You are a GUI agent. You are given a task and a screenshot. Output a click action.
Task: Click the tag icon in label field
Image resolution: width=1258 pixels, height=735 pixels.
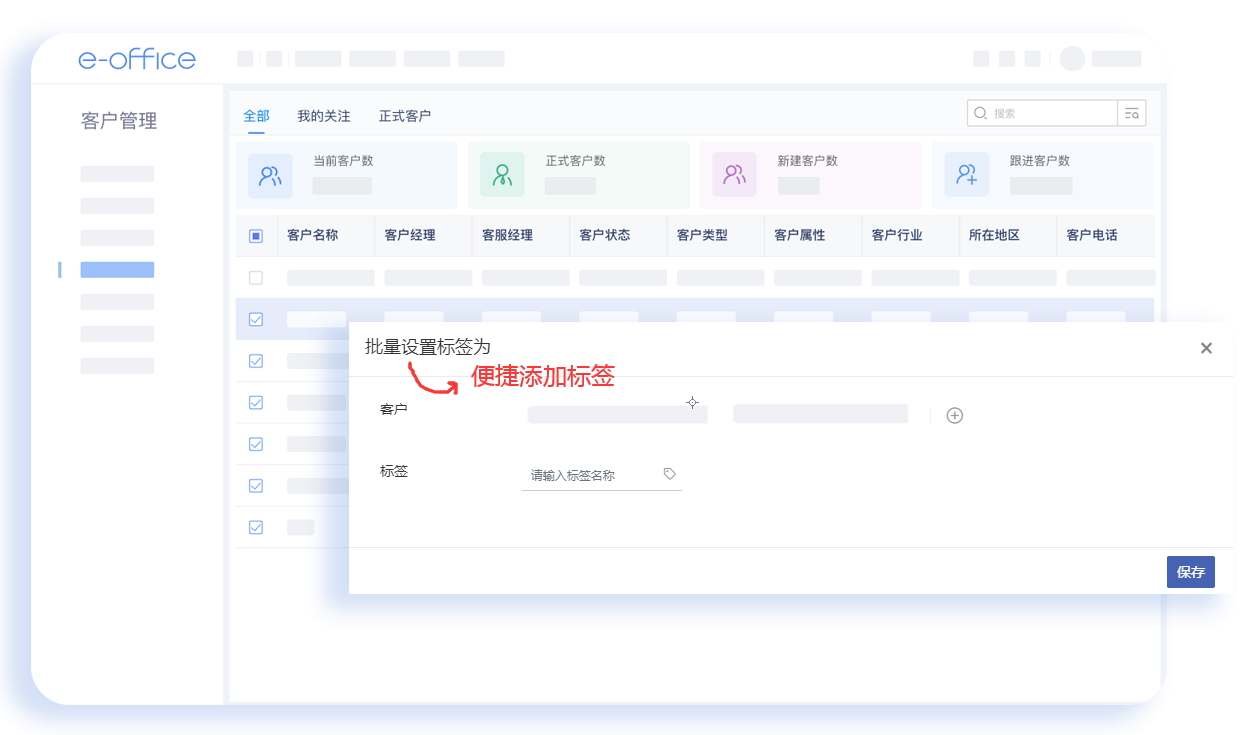[x=670, y=474]
